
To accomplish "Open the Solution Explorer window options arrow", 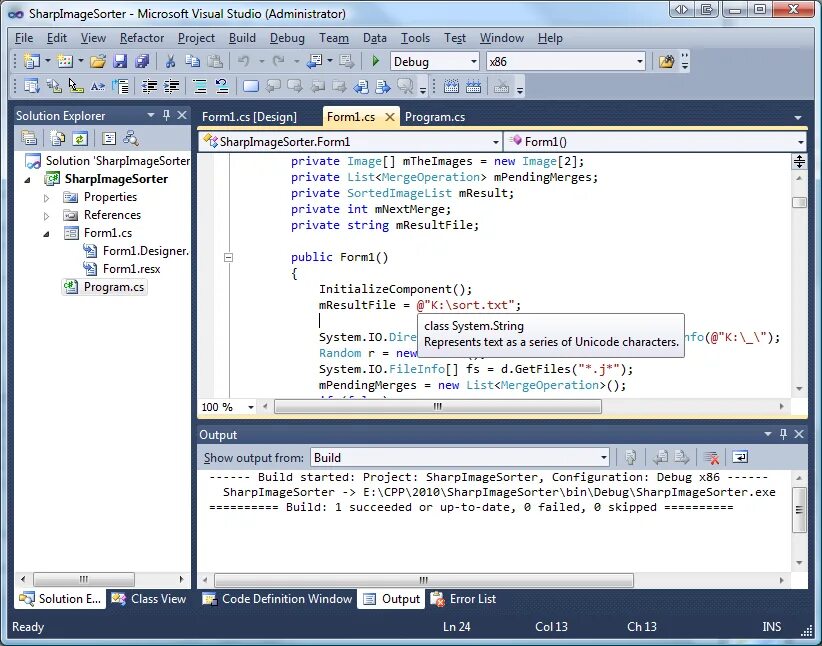I will tap(151, 115).
